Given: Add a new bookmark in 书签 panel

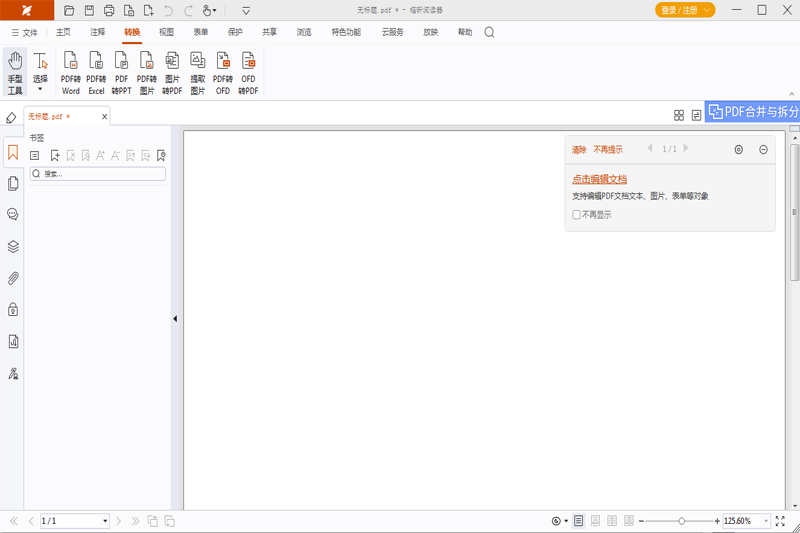Looking at the screenshot, I should pyautogui.click(x=55, y=155).
